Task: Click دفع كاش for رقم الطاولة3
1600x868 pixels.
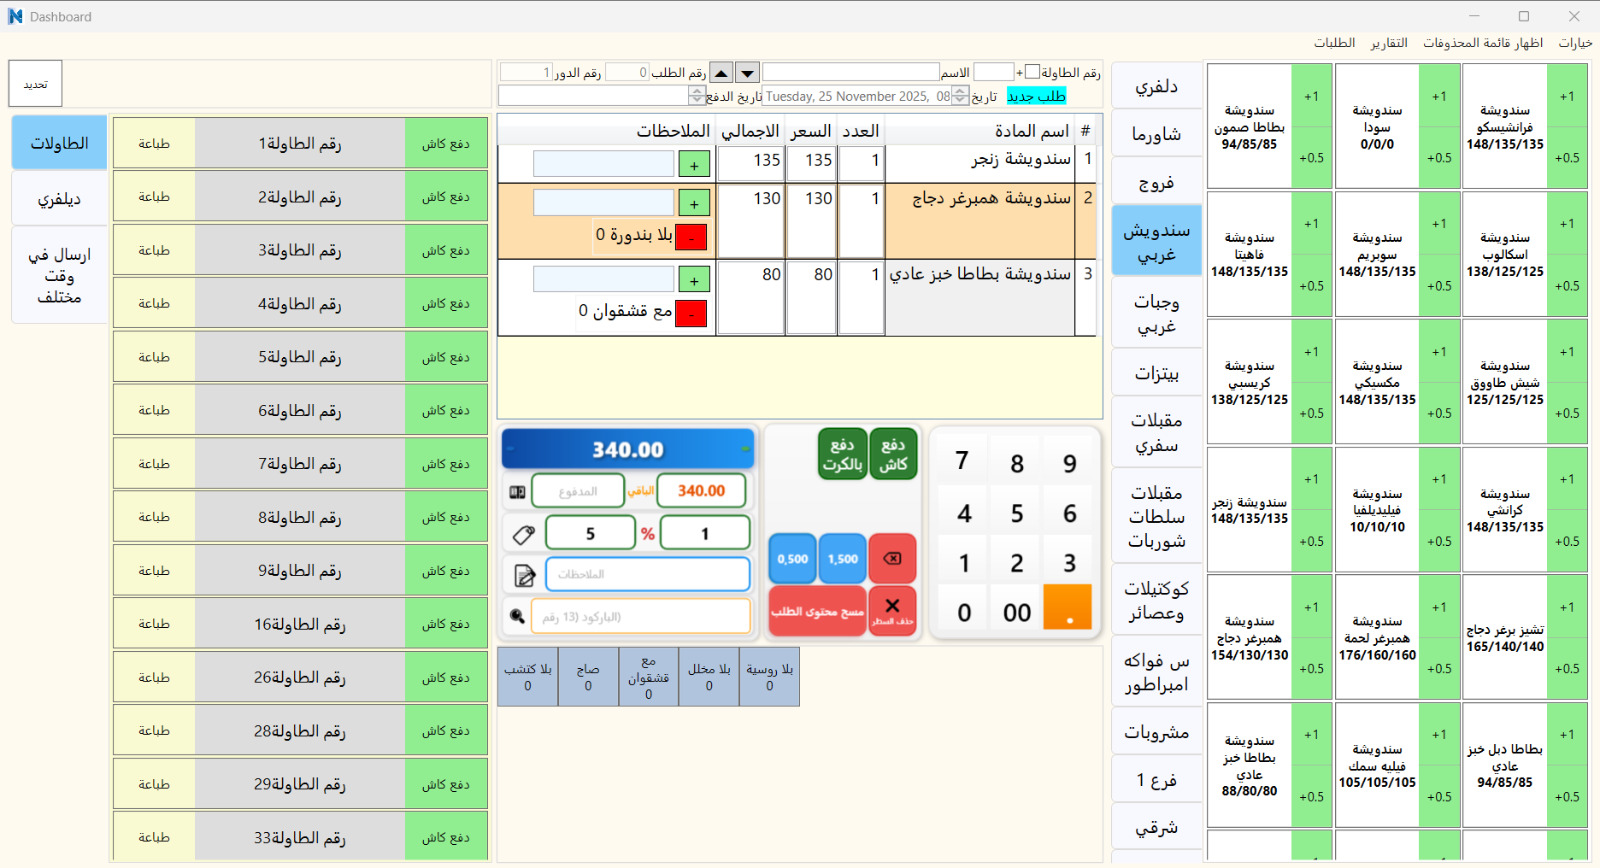Action: [x=445, y=250]
